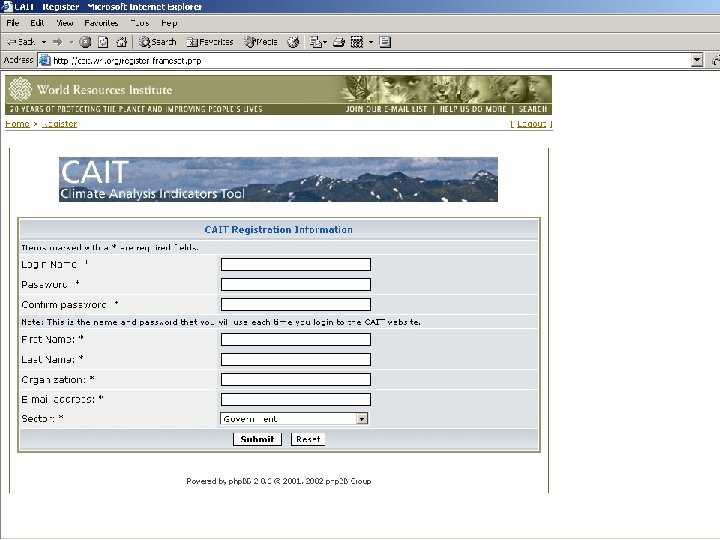Focus the Login Name field
The width and height of the screenshot is (720, 540).
click(296, 264)
